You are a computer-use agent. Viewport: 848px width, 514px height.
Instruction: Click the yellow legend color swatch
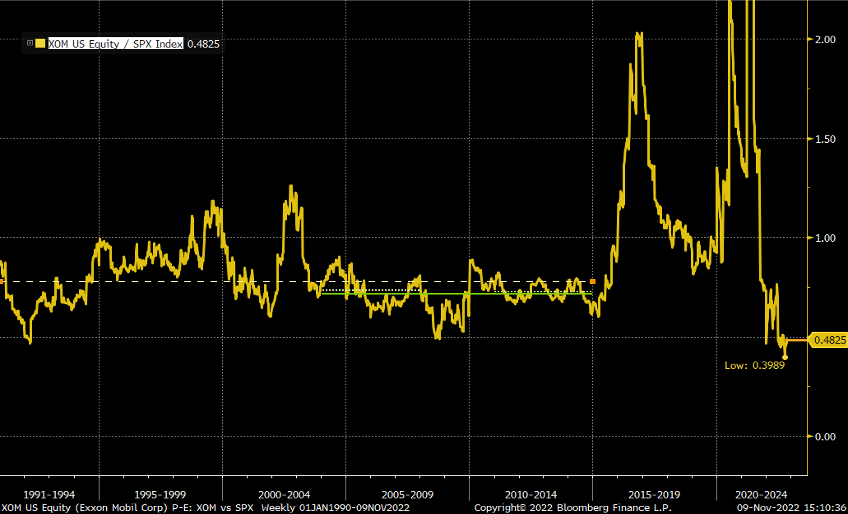click(40, 44)
